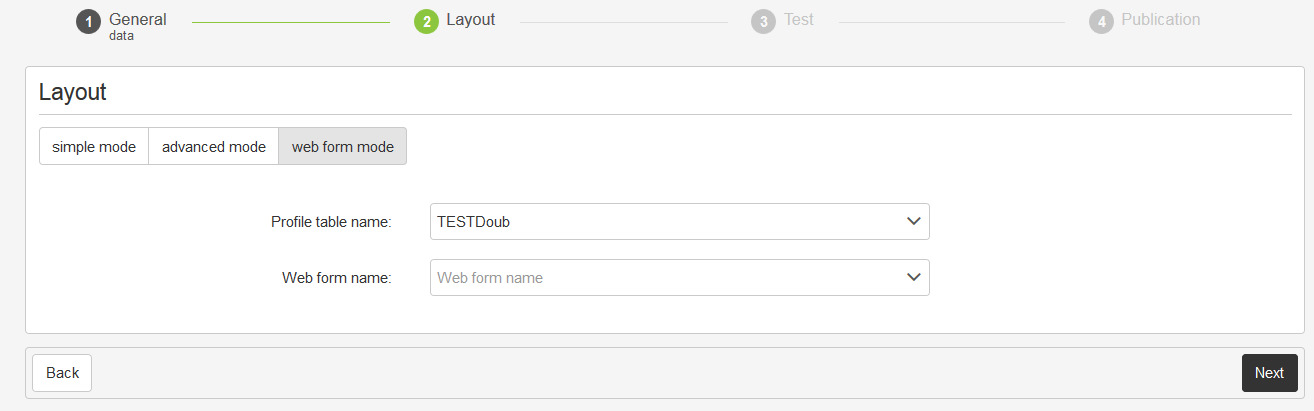The image size is (1314, 411).
Task: Click the step 1 circle icon
Action: click(x=88, y=22)
